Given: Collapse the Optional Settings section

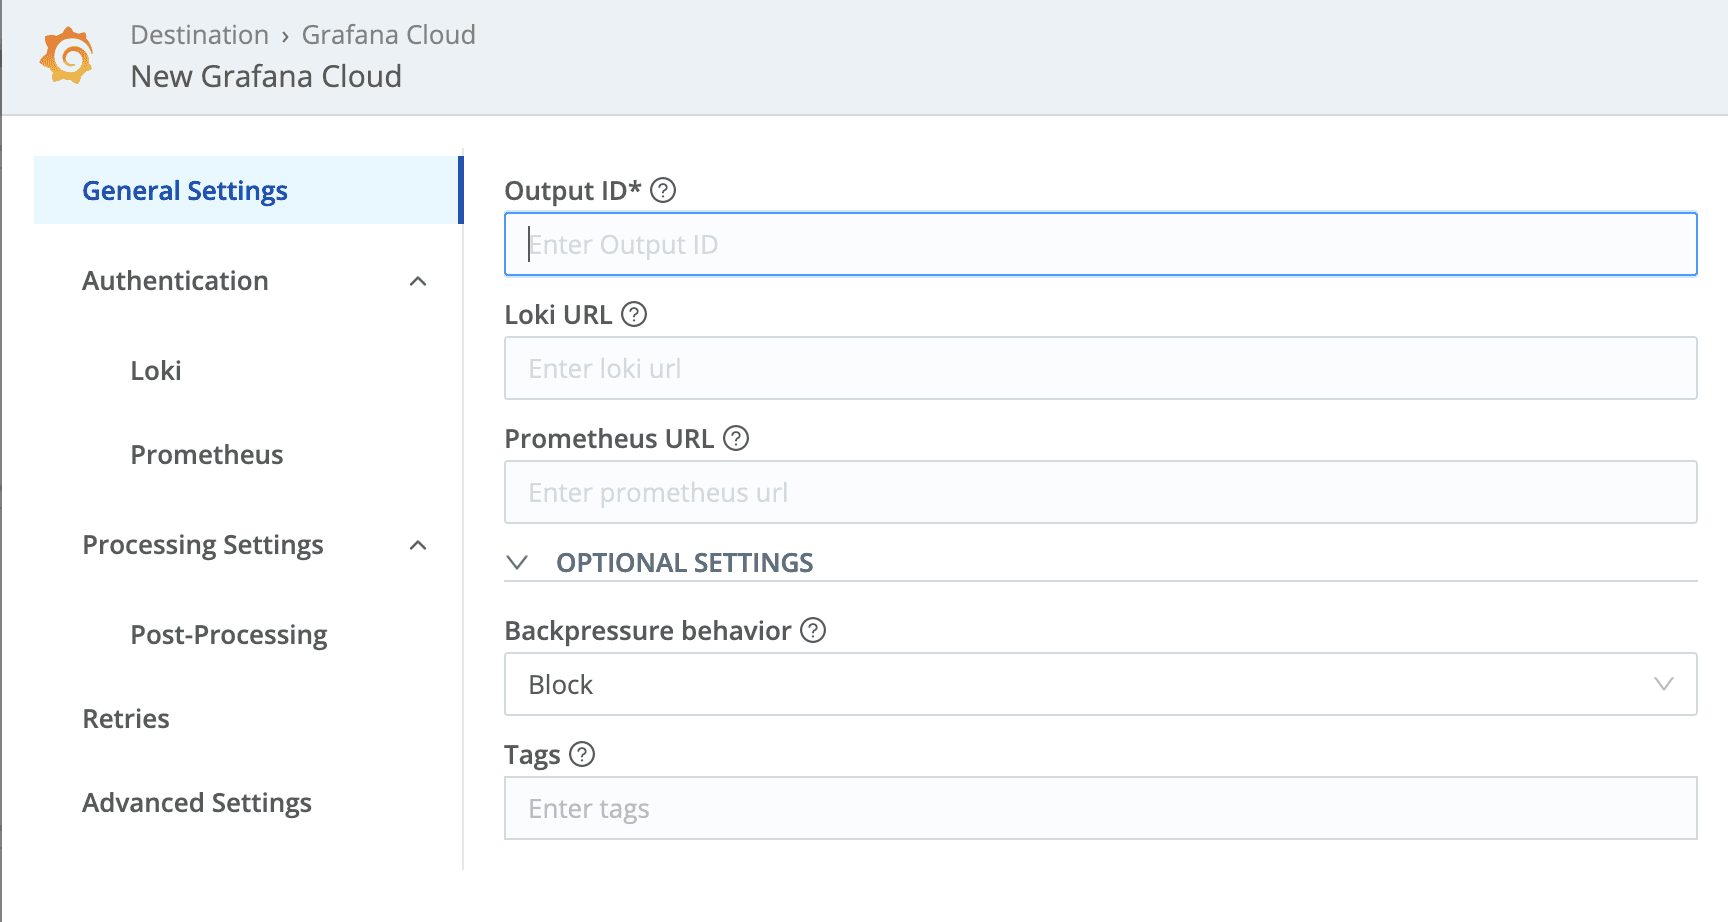Looking at the screenshot, I should pyautogui.click(x=517, y=562).
